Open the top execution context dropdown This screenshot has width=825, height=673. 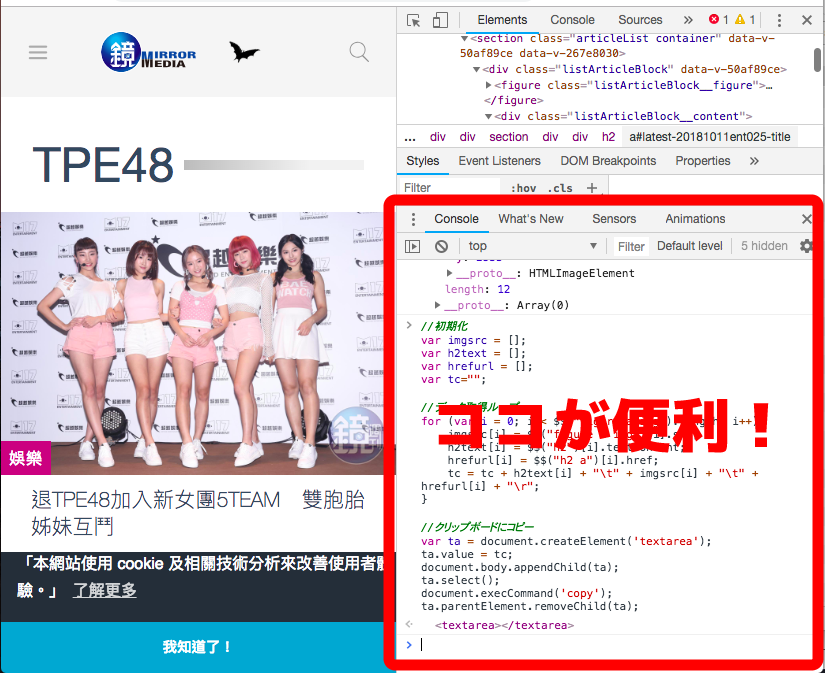click(x=532, y=246)
